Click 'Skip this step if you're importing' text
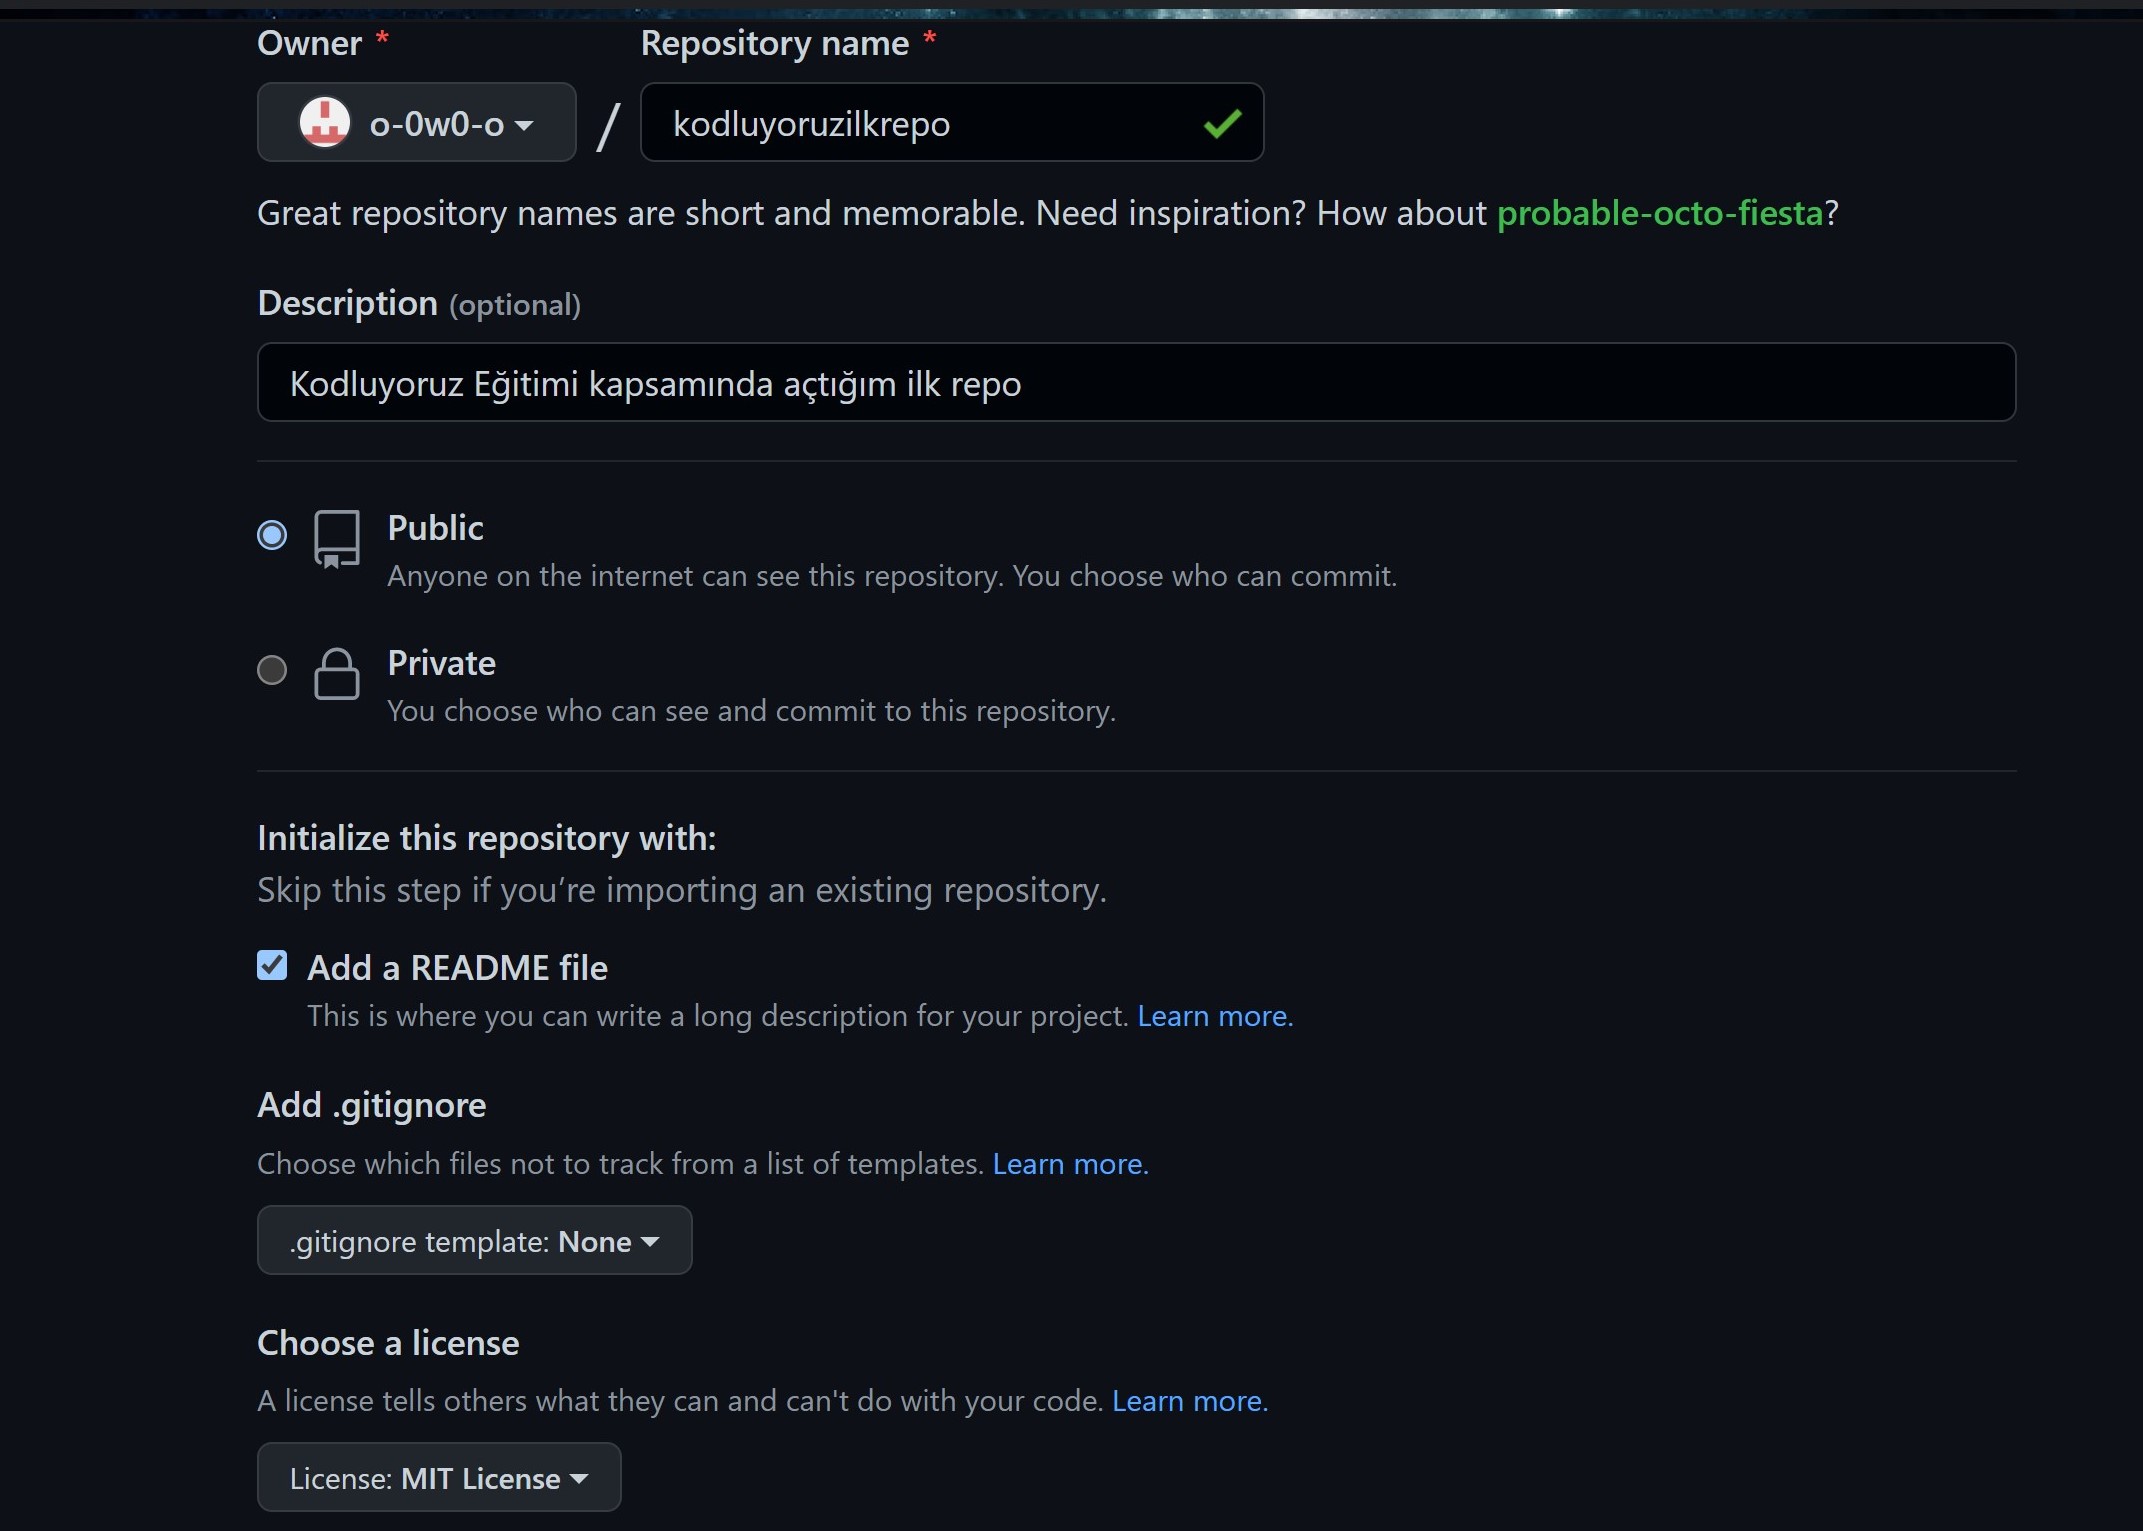Image resolution: width=2143 pixels, height=1531 pixels. pyautogui.click(x=682, y=890)
